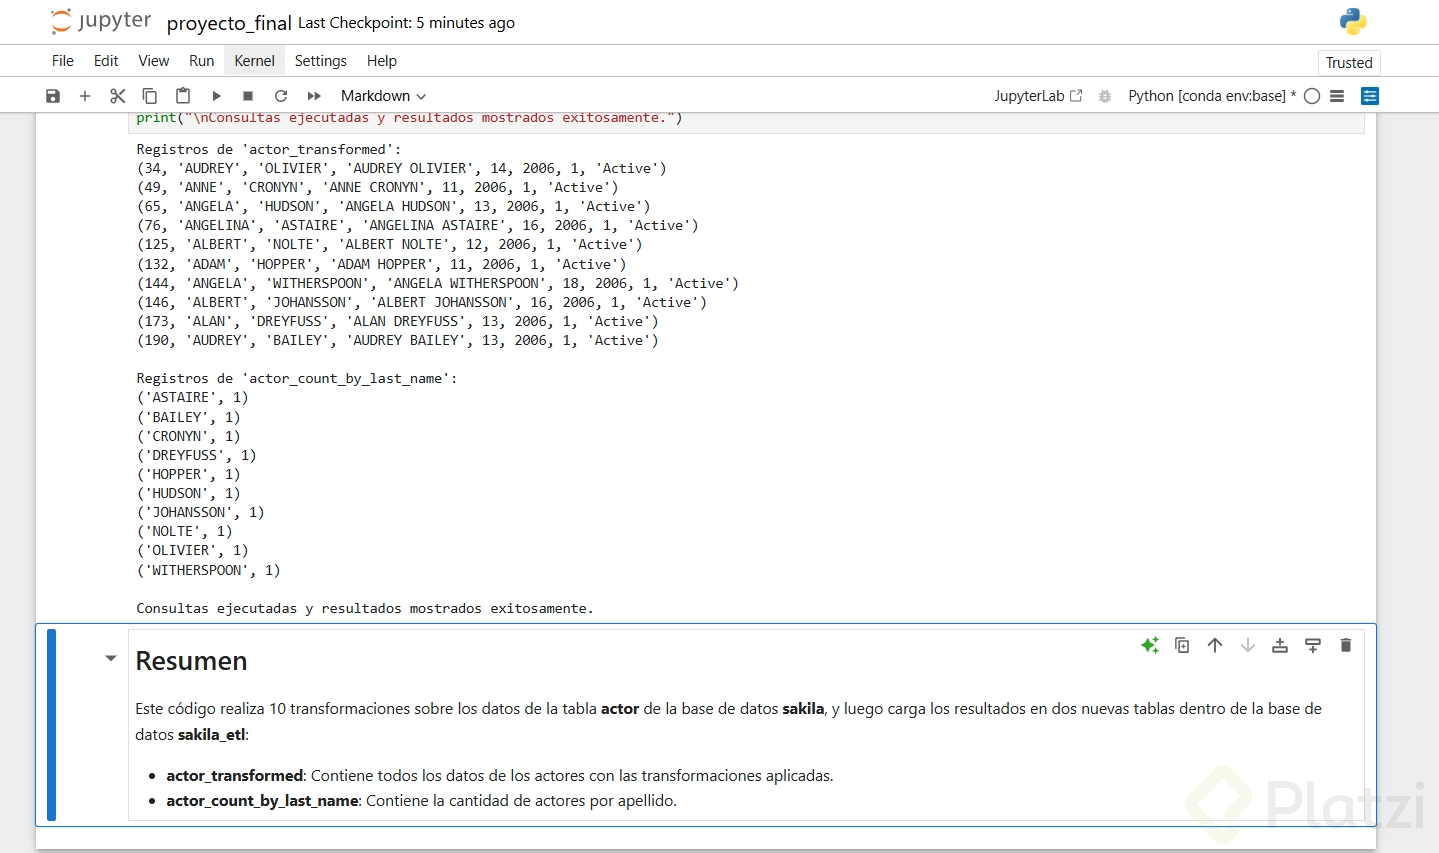Open the Settings menu
Screen dimensions: 1439x853
(x=321, y=61)
